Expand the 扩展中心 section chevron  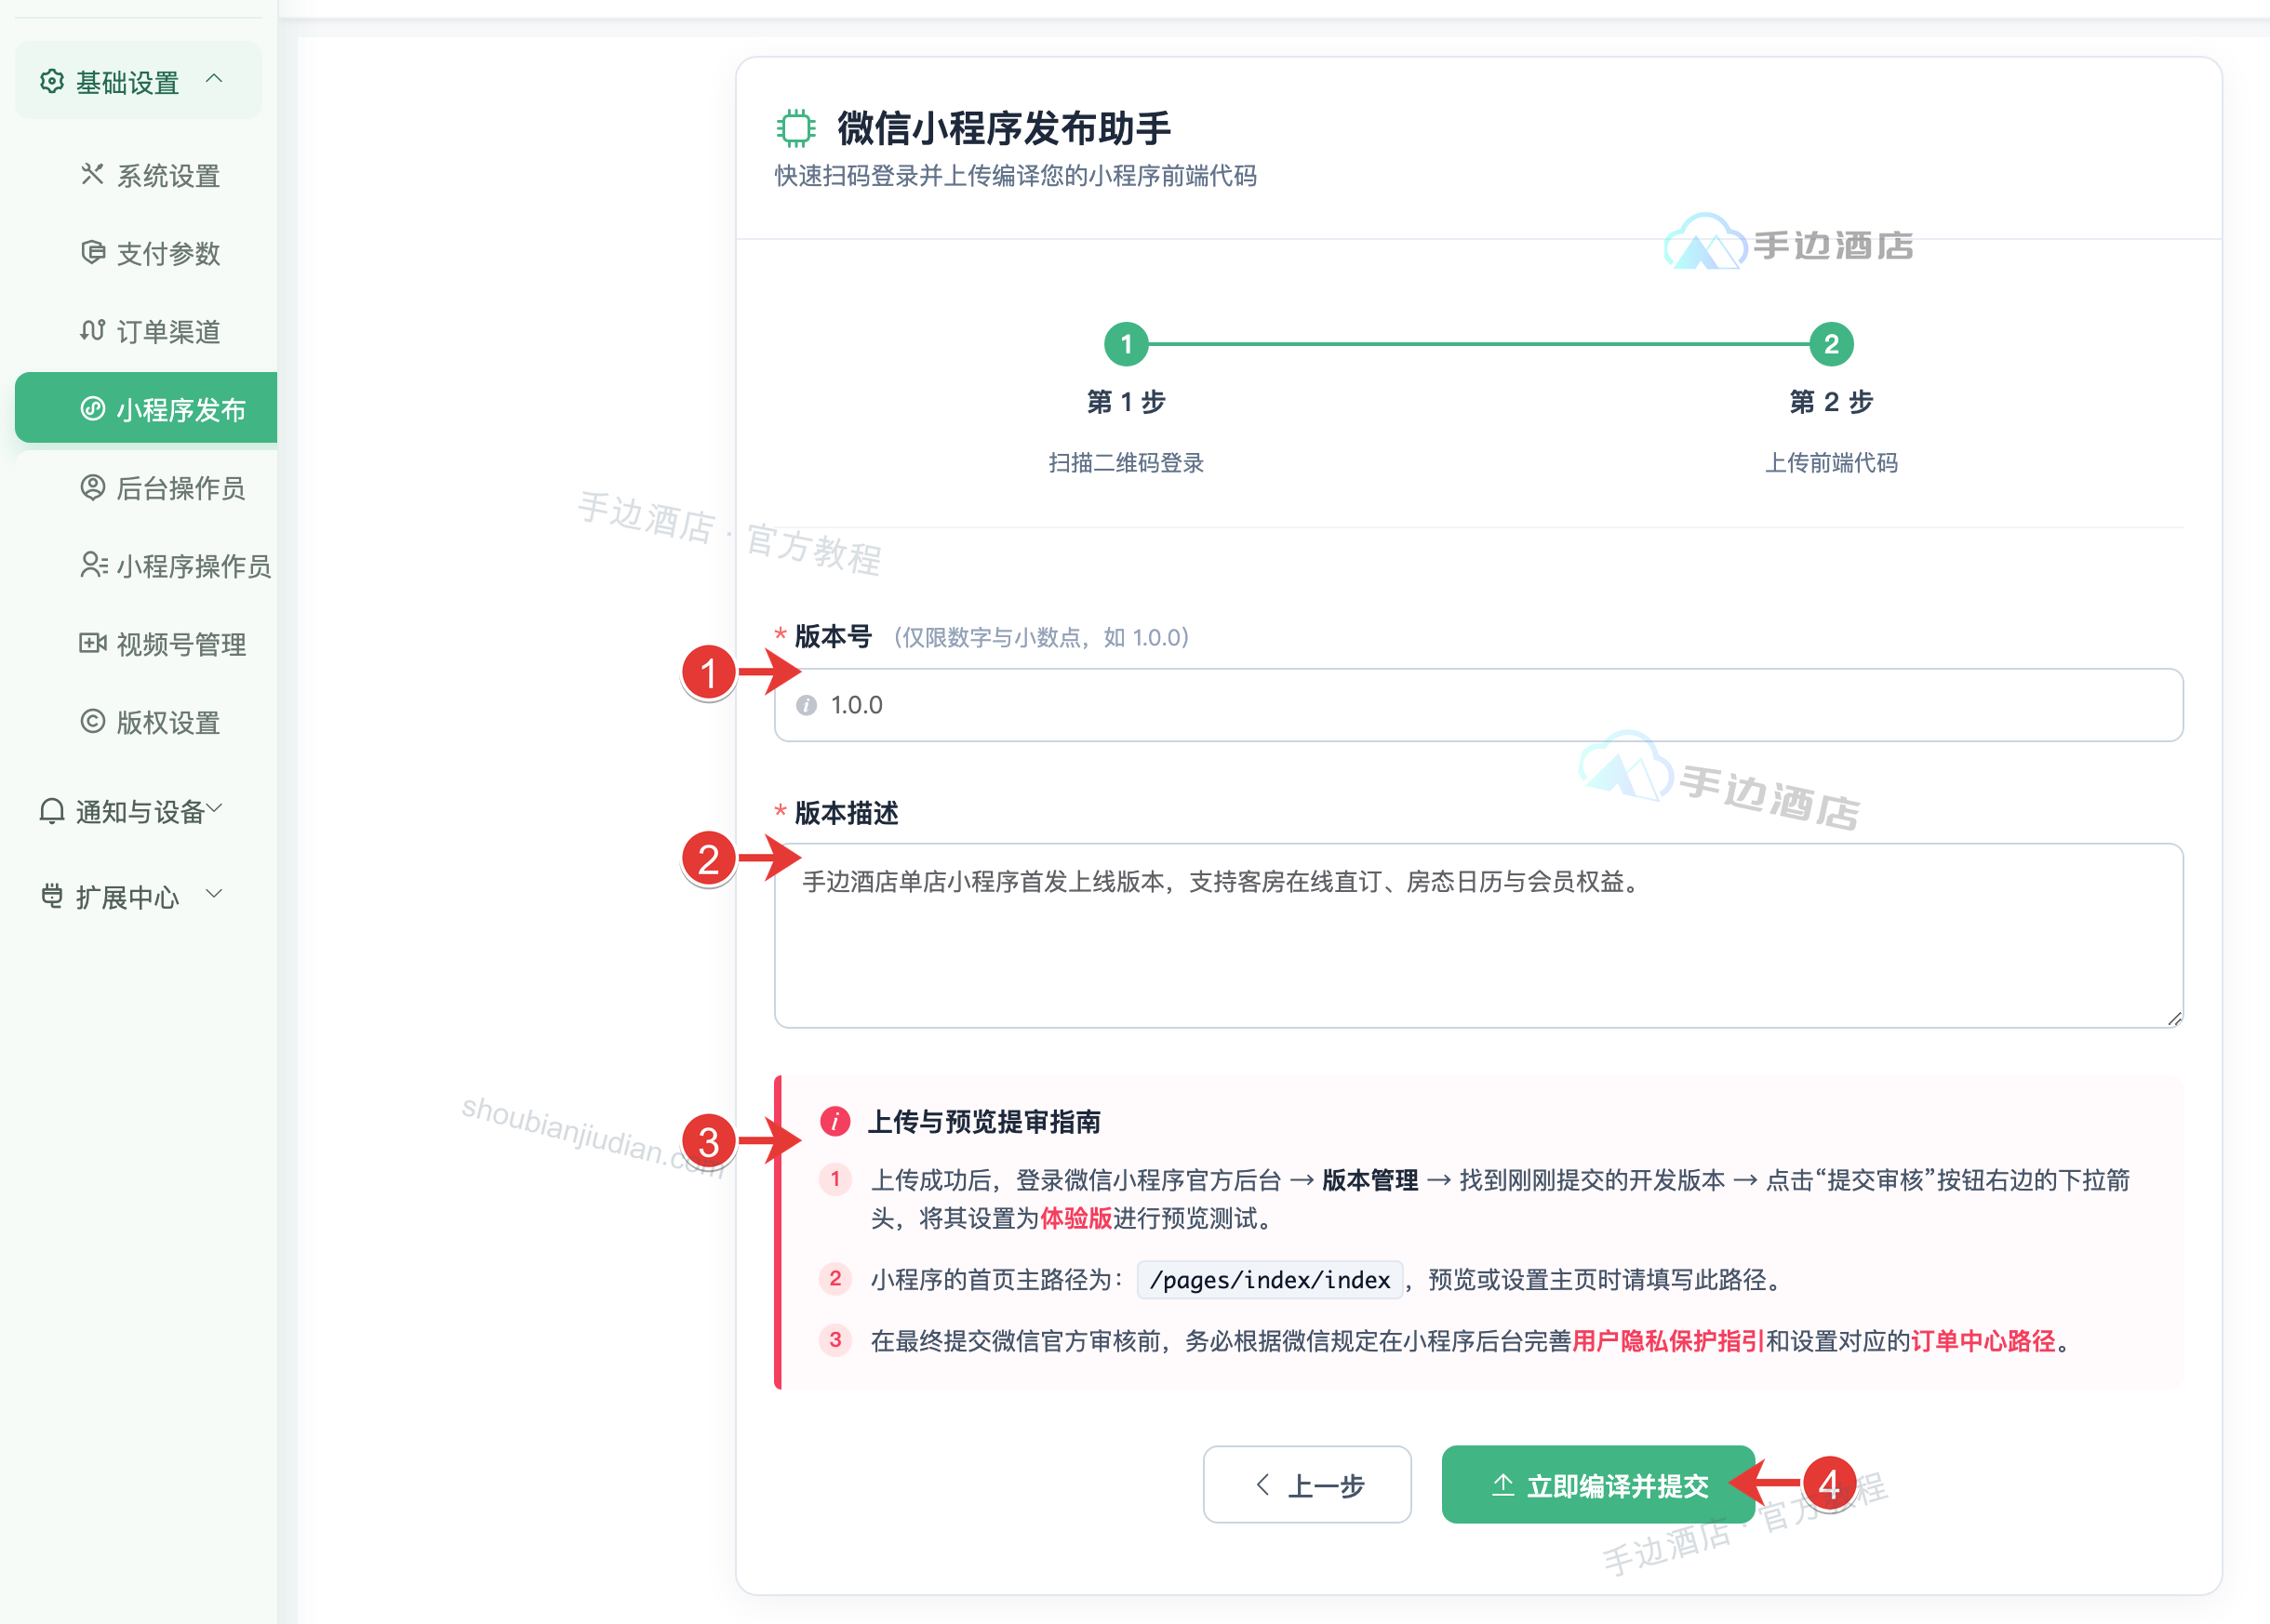coord(214,893)
